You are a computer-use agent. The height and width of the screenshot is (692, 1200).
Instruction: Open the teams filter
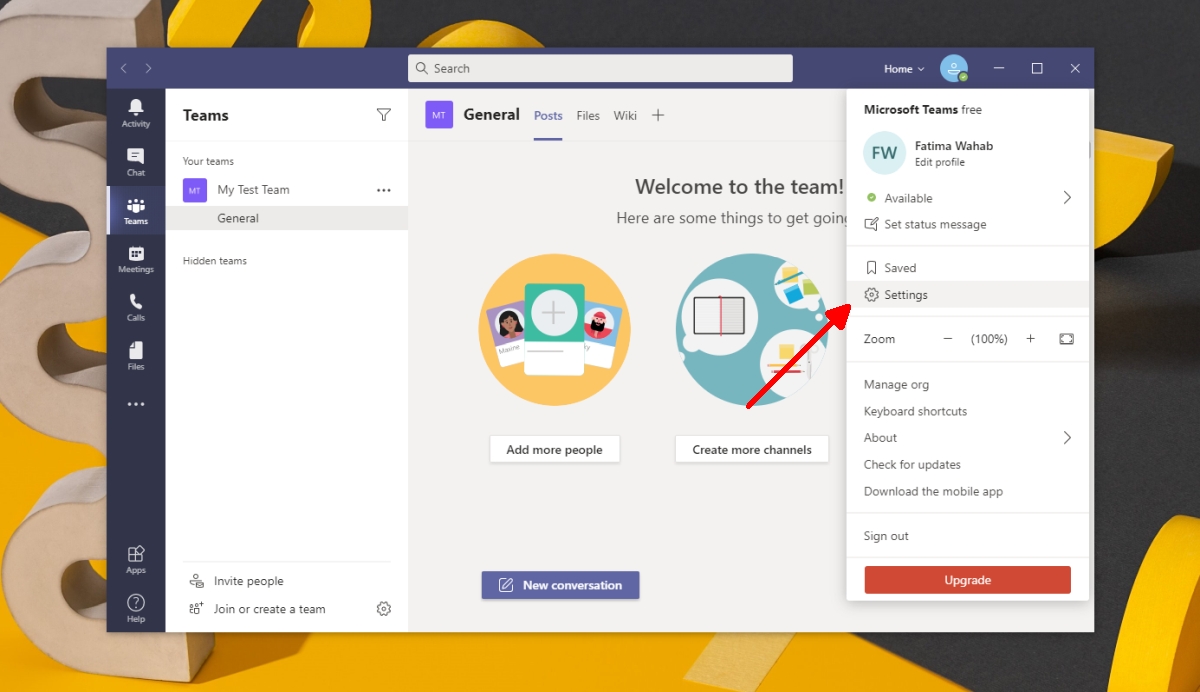[383, 115]
